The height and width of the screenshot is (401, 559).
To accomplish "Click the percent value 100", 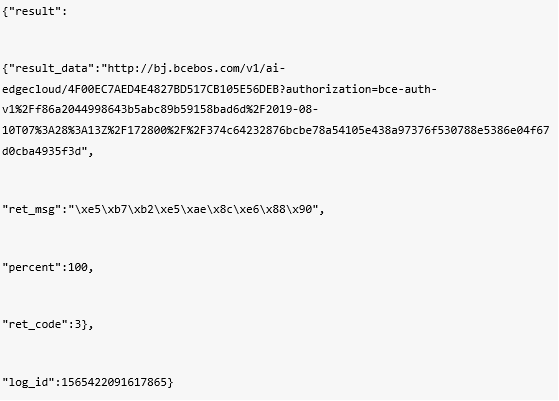I will pyautogui.click(x=78, y=267).
